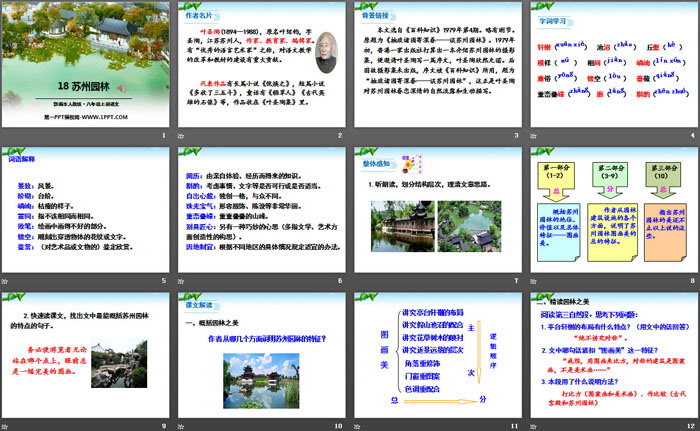Click the animation star icon under slide 10
The width and height of the screenshot is (700, 431).
(178, 426)
